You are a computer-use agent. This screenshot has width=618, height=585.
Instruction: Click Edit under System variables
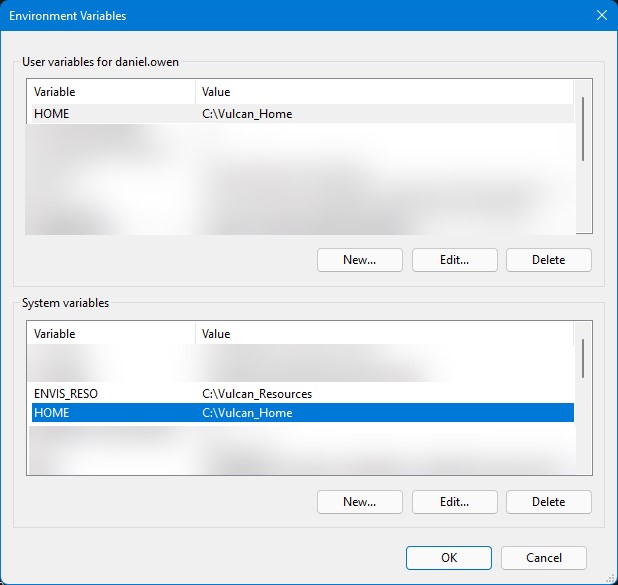coord(454,502)
